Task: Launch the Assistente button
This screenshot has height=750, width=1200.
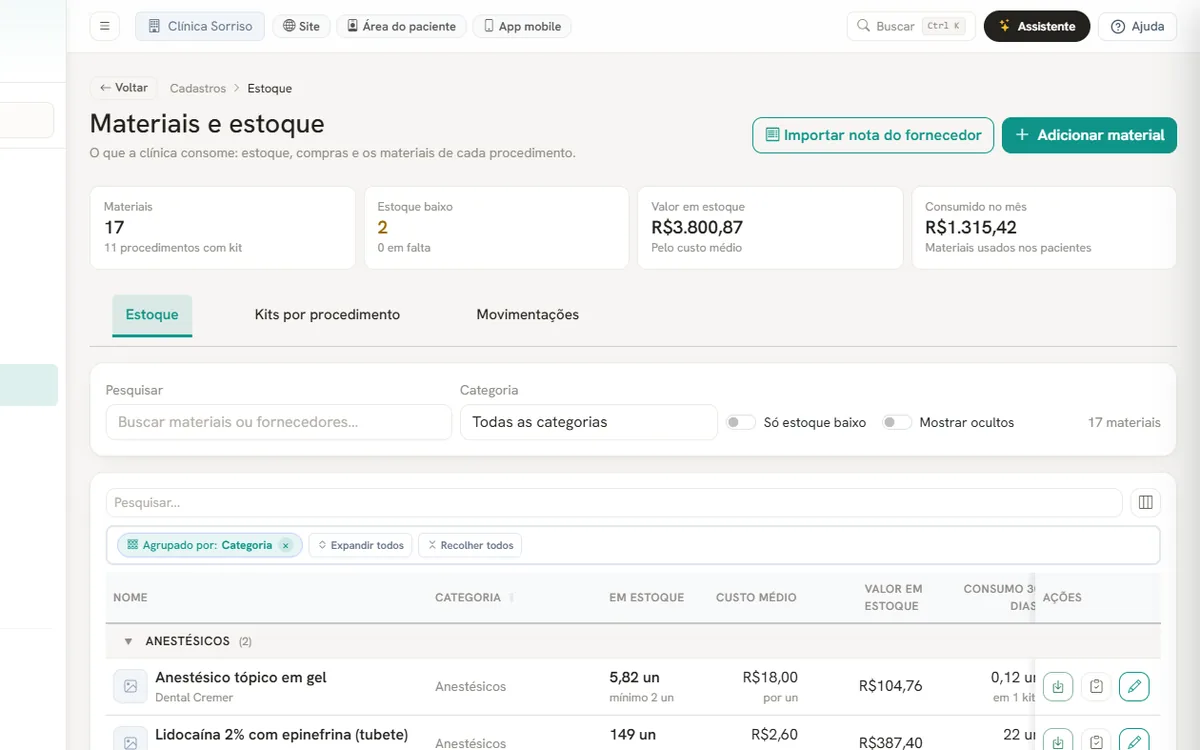Action: coord(1037,26)
